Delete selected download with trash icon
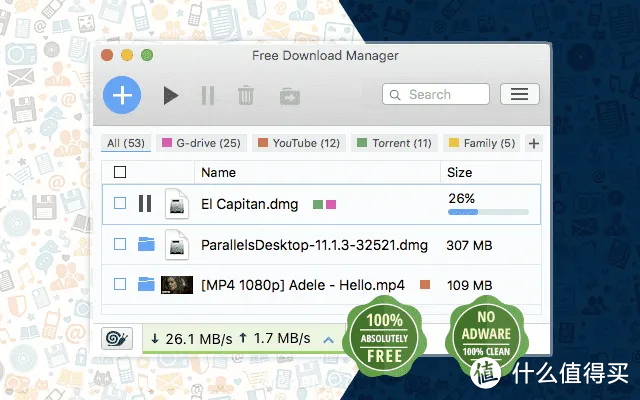Image resolution: width=640 pixels, height=400 pixels. pyautogui.click(x=246, y=95)
